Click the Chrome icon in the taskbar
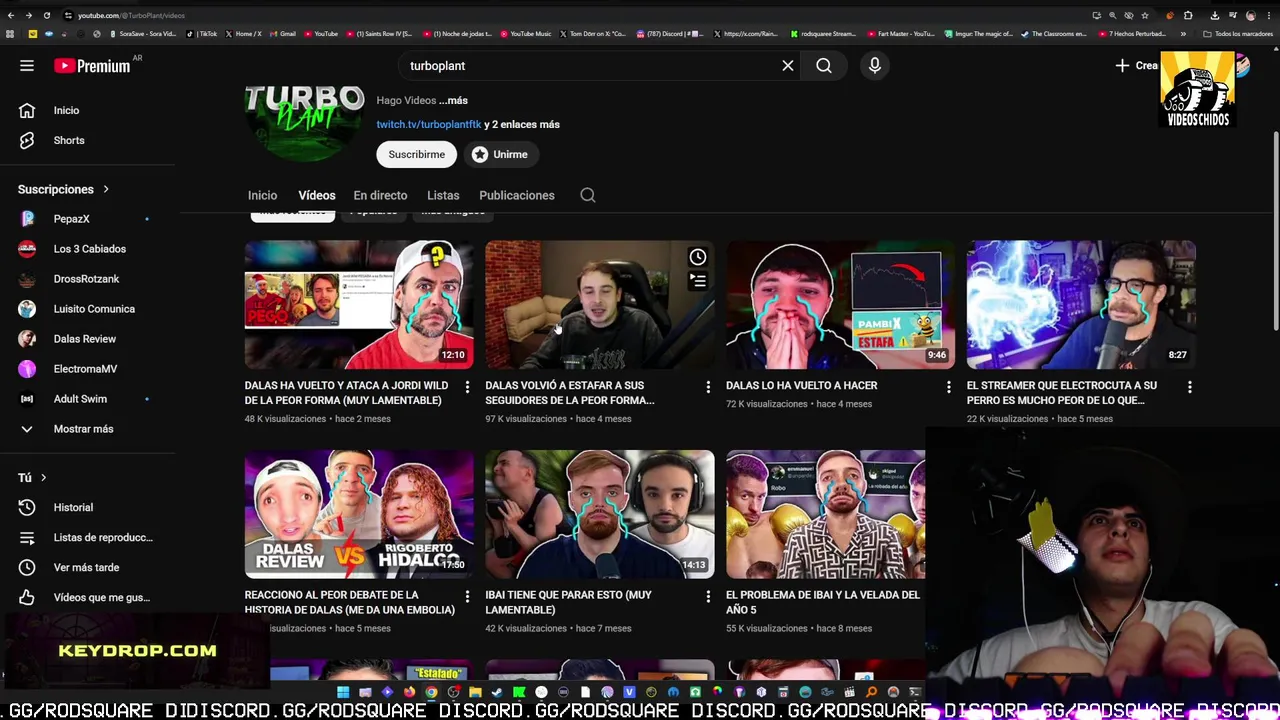The width and height of the screenshot is (1280, 720). click(x=431, y=692)
